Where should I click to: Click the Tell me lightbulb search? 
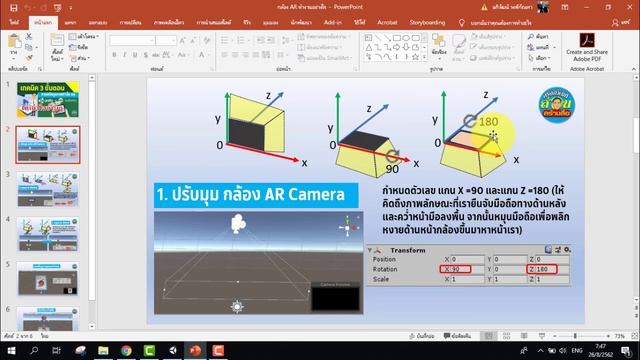(462, 23)
